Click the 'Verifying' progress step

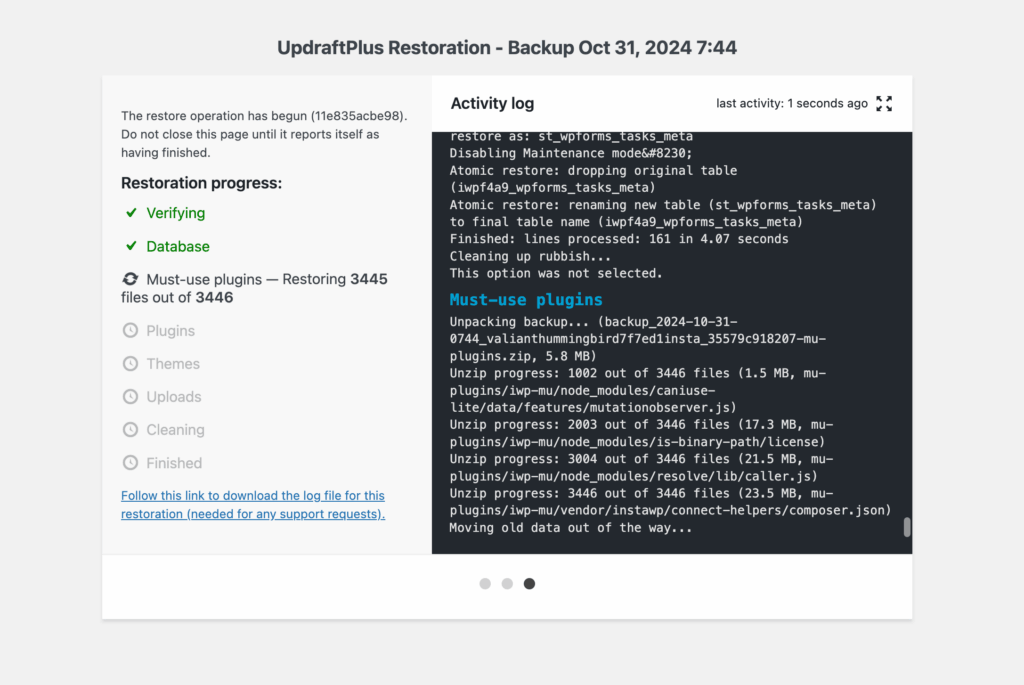click(176, 214)
